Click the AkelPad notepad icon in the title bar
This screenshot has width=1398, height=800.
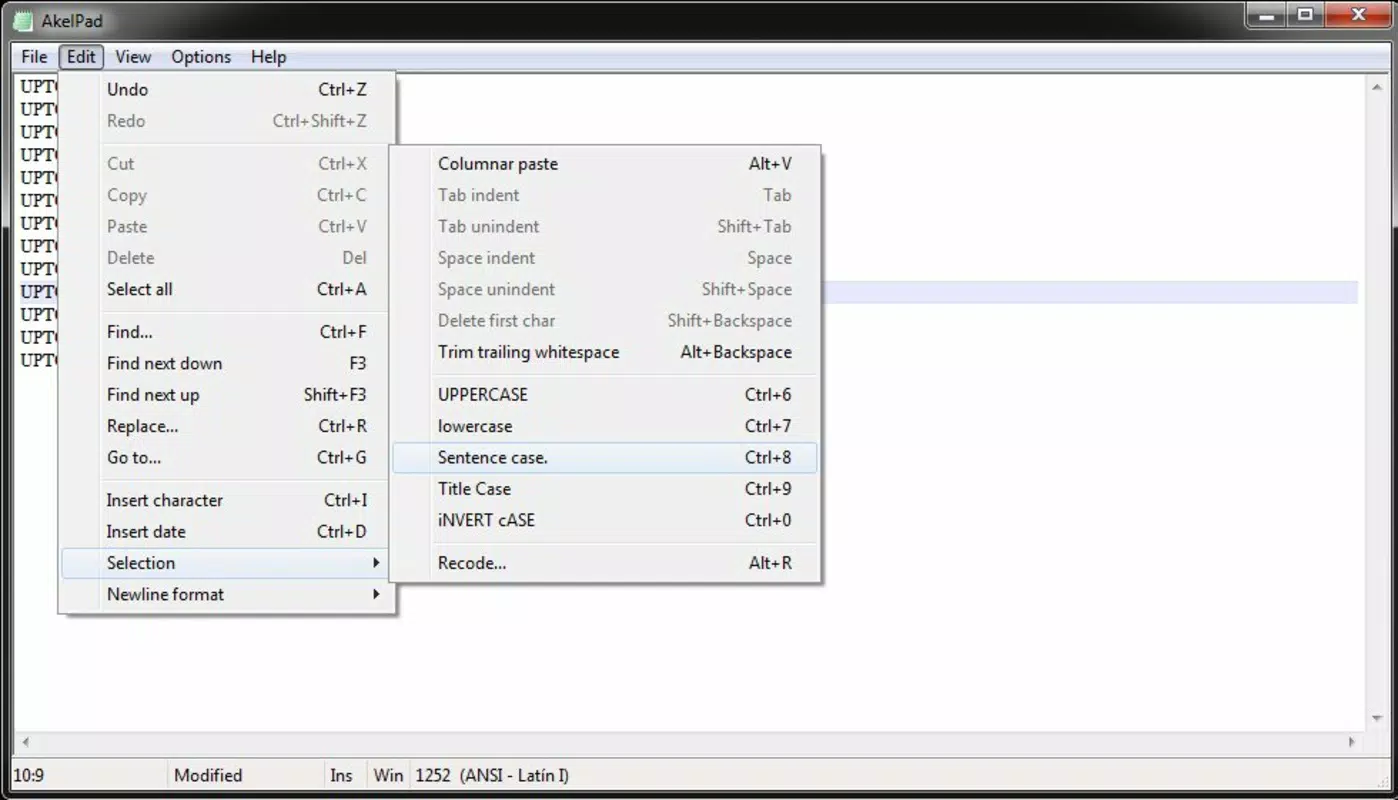pyautogui.click(x=22, y=20)
